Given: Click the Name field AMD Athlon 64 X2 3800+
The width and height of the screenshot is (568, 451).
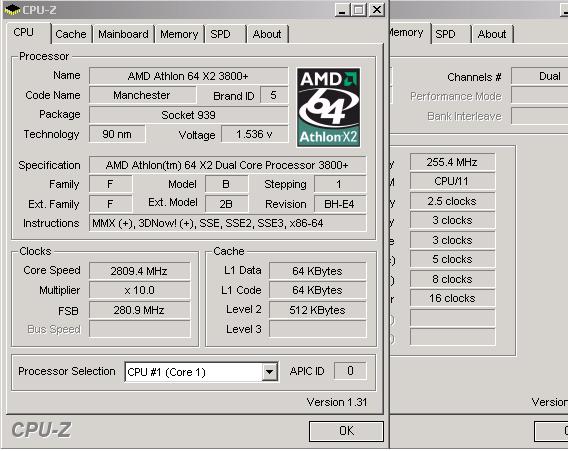Looking at the screenshot, I should pos(188,76).
